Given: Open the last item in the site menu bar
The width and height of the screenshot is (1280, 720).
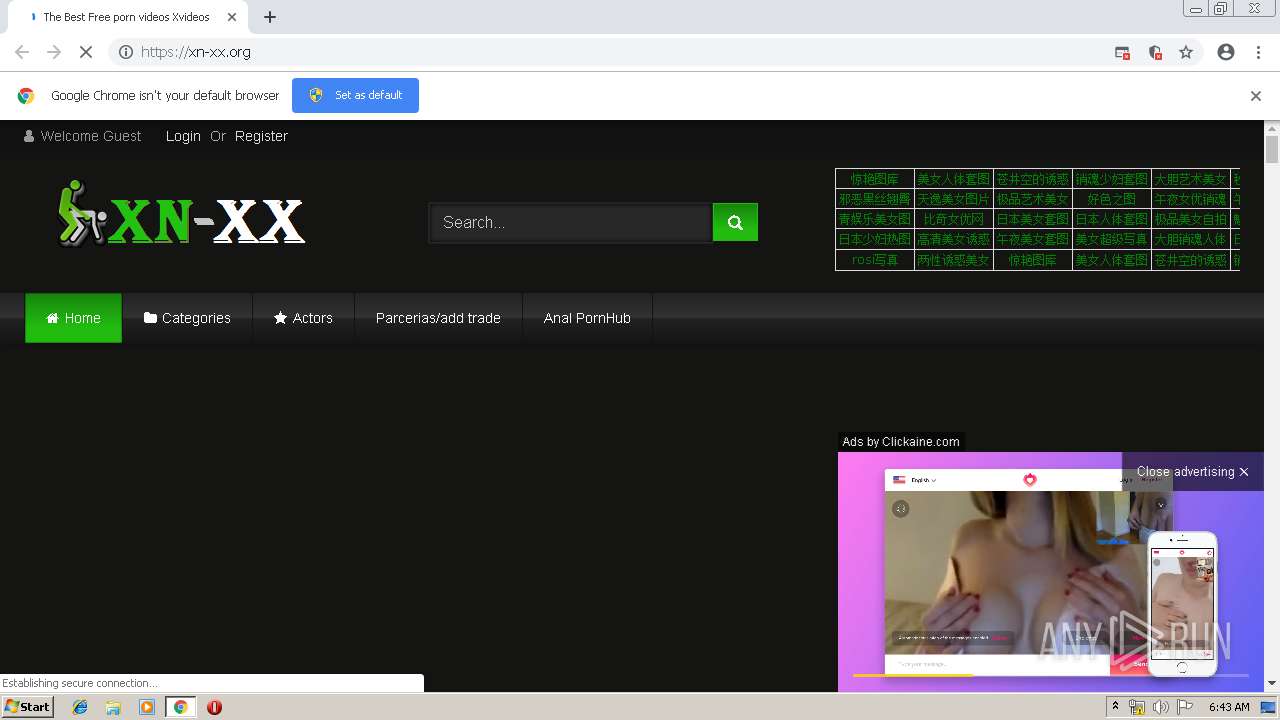Looking at the screenshot, I should point(587,318).
